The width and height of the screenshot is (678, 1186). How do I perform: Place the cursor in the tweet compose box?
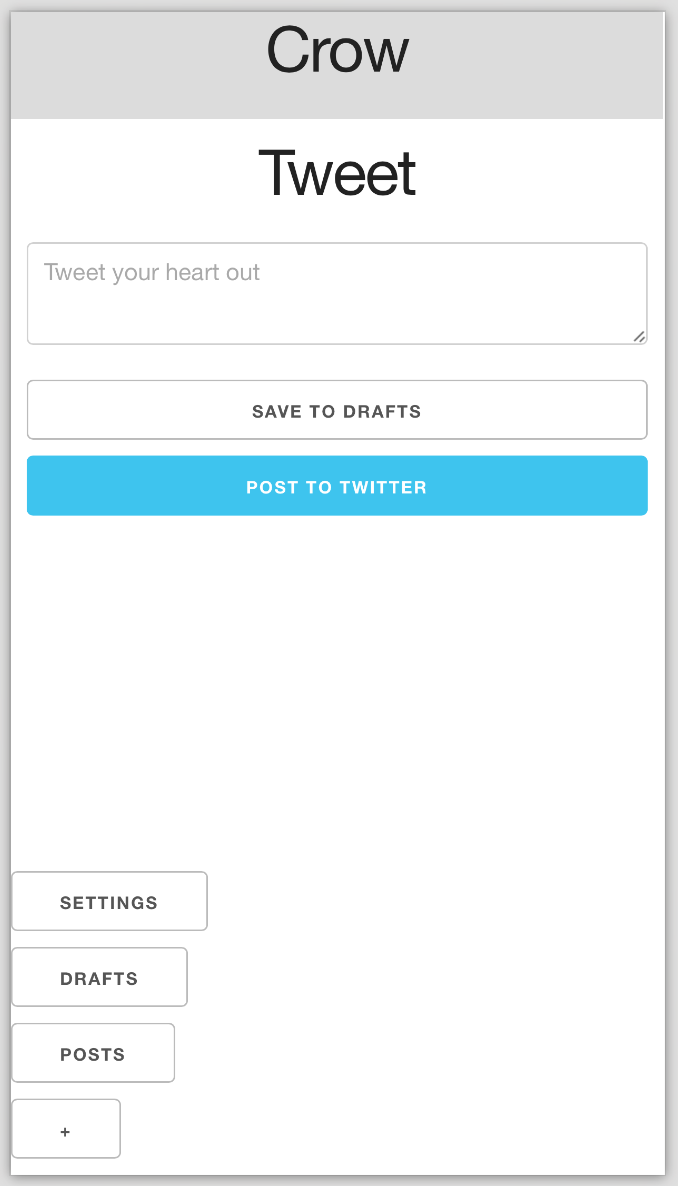pyautogui.click(x=337, y=300)
